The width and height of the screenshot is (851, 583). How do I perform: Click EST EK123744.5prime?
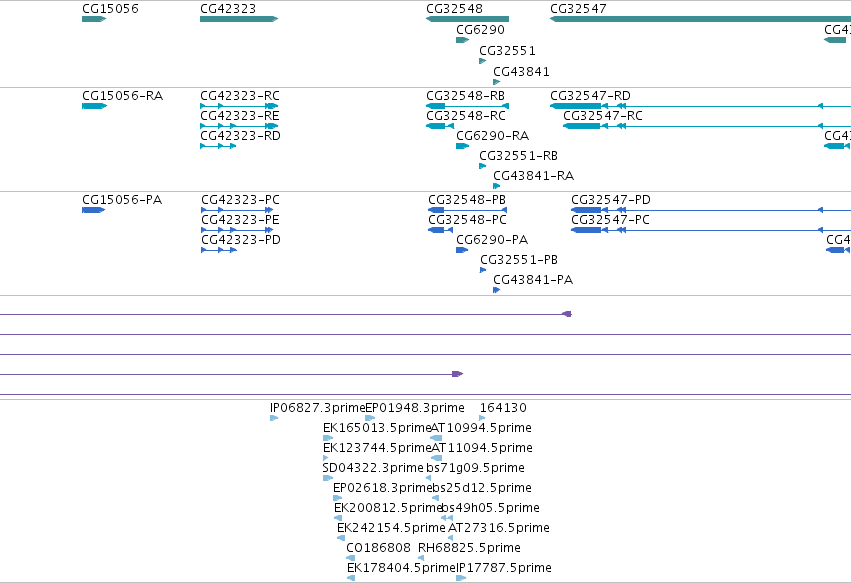pos(377,448)
